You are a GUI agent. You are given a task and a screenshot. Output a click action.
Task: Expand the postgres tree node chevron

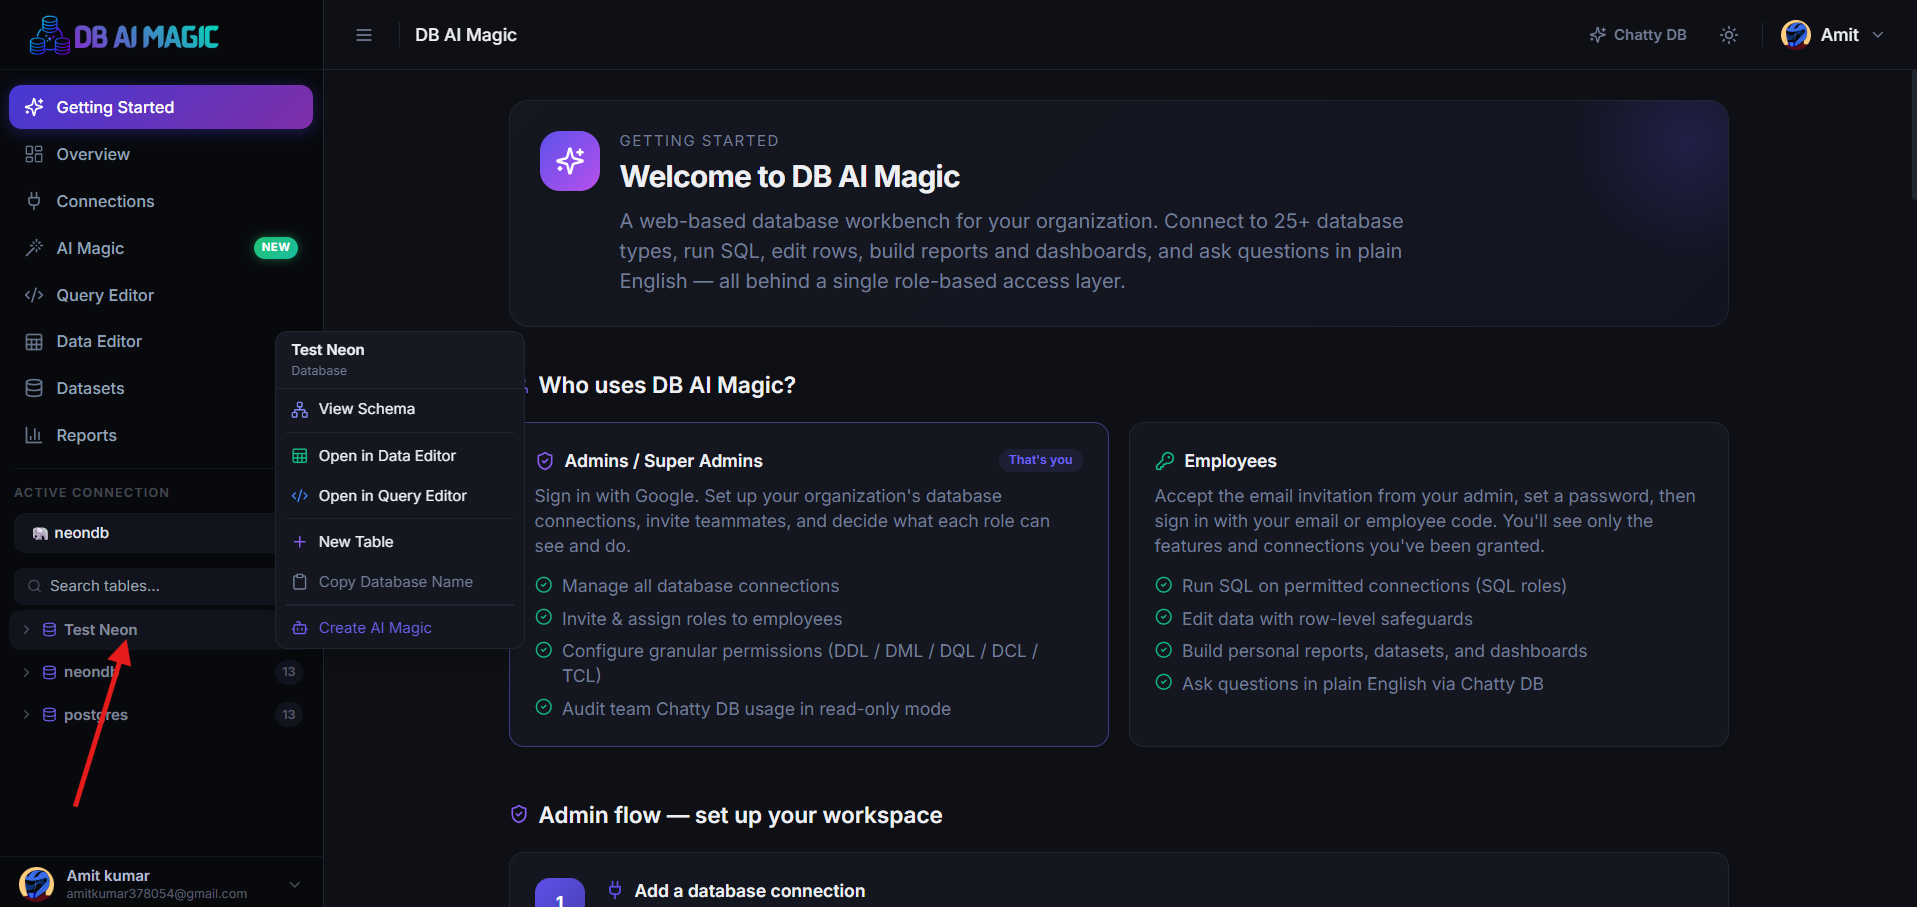coord(26,715)
